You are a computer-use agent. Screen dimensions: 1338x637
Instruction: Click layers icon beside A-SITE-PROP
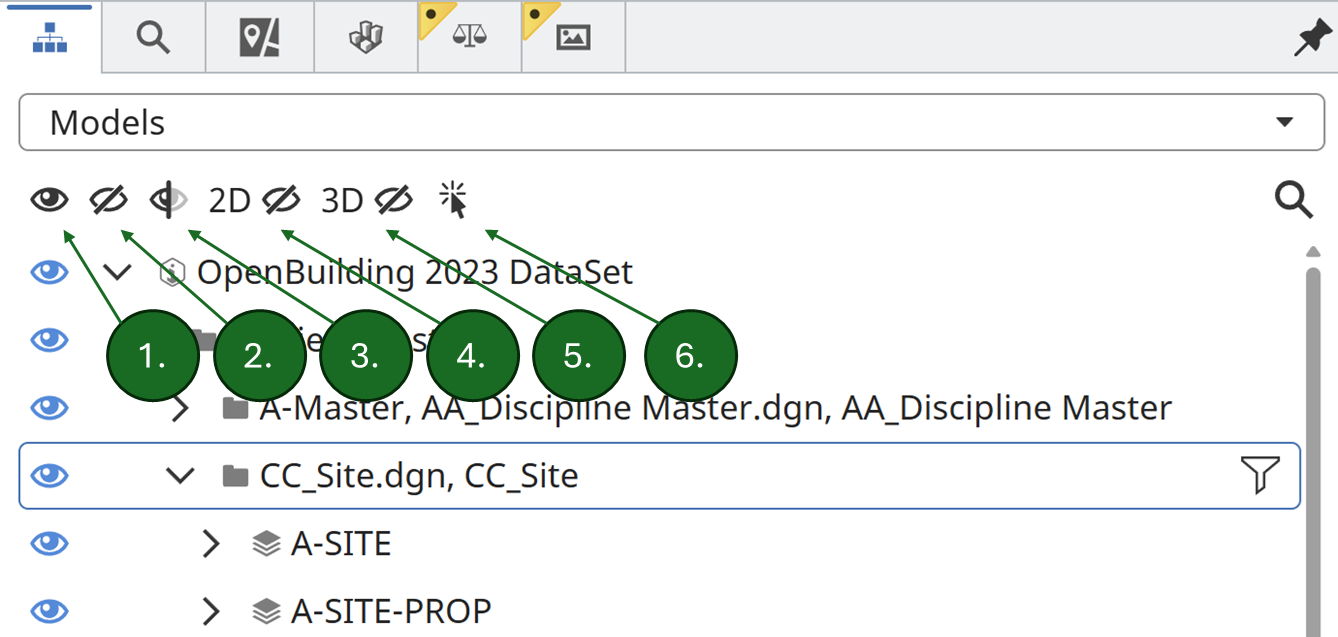(266, 611)
